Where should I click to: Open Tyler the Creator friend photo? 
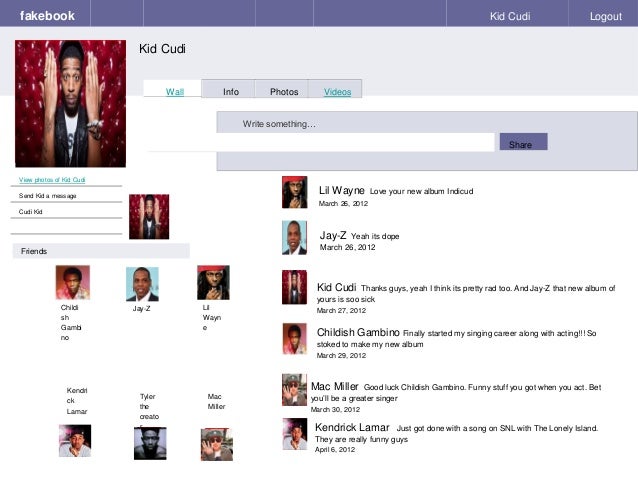pyautogui.click(x=150, y=443)
